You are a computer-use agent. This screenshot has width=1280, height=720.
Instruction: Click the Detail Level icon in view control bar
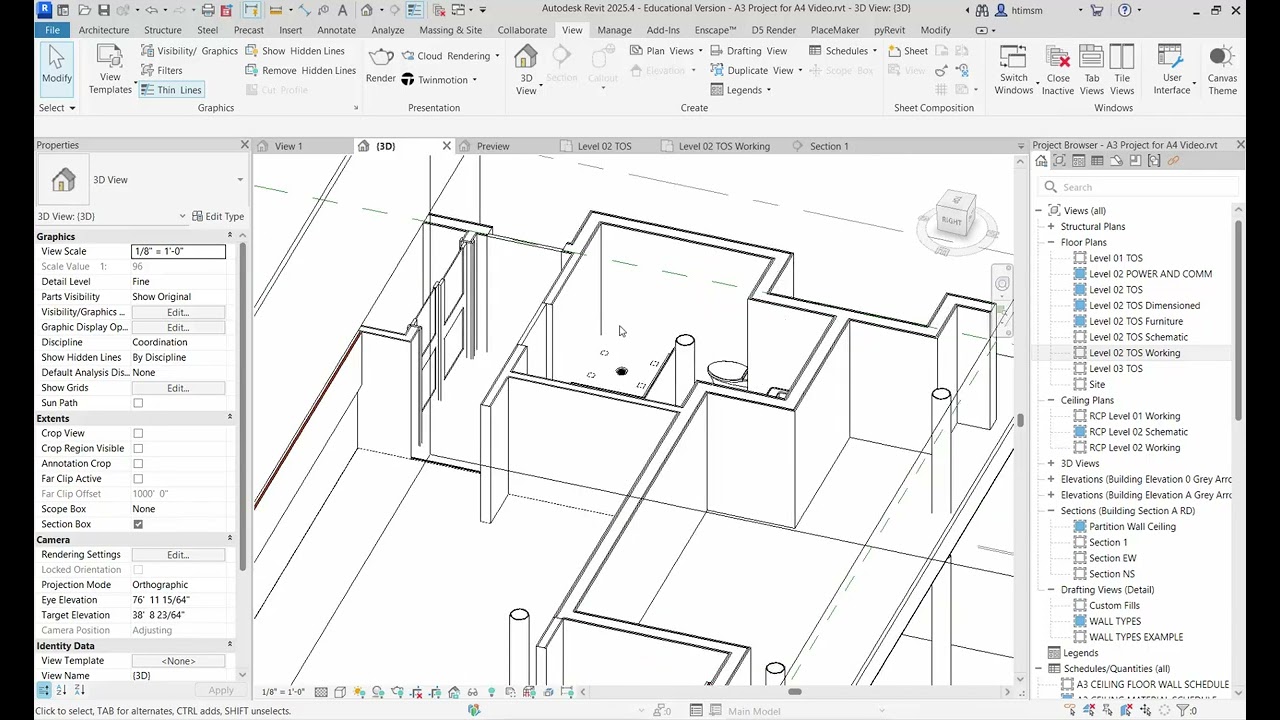pos(321,692)
